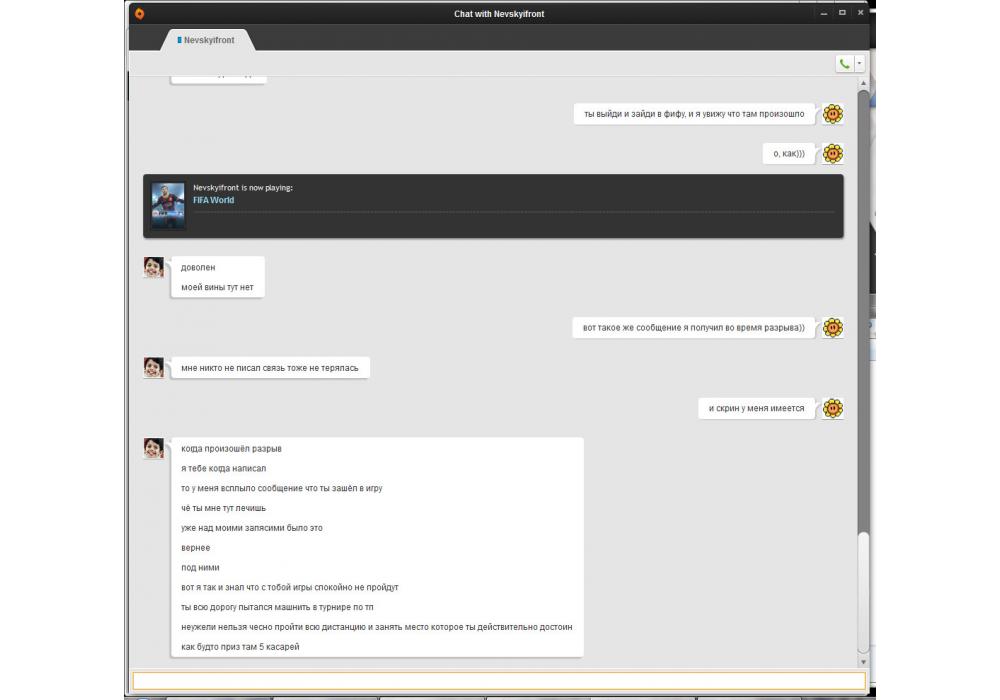The width and height of the screenshot is (1000, 700).
Task: Click child avatar beside 'мне никто не писал' message
Action: (x=154, y=367)
